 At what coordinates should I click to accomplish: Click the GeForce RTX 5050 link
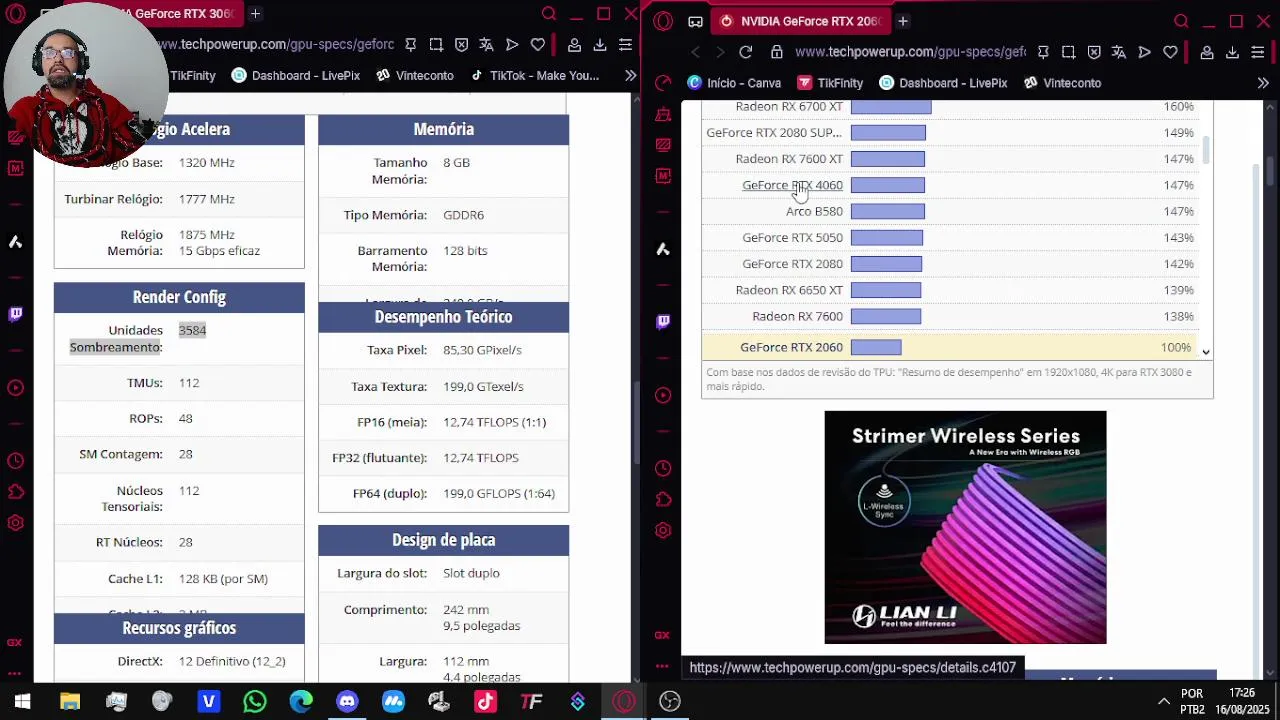coord(792,237)
